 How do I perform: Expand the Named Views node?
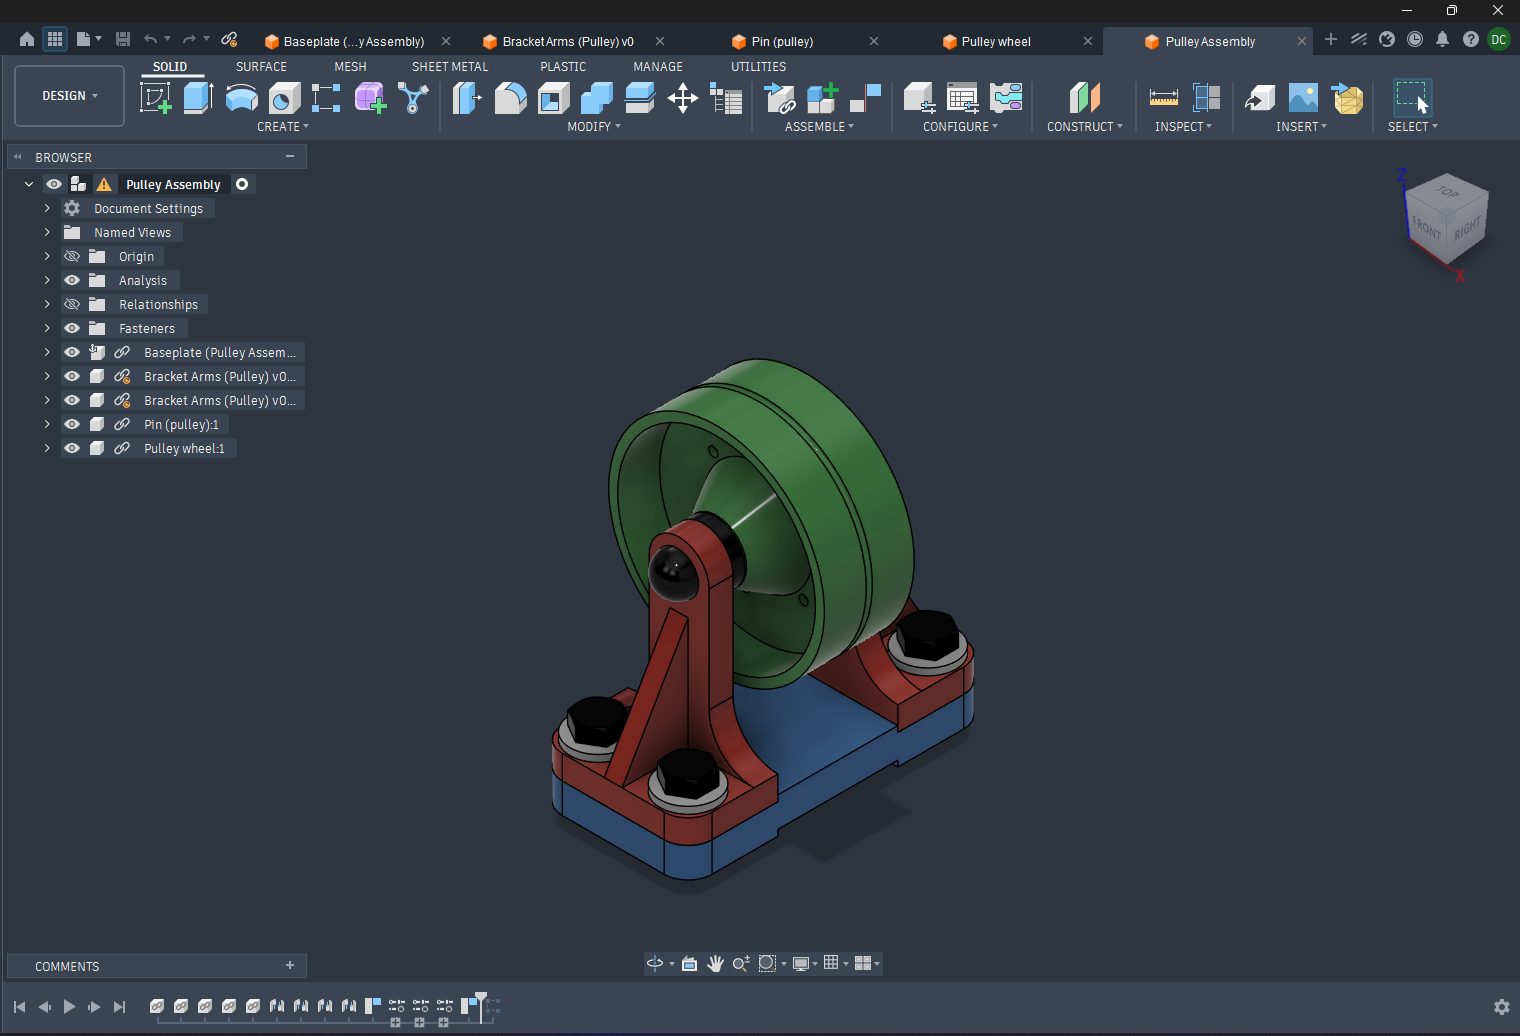47,233
